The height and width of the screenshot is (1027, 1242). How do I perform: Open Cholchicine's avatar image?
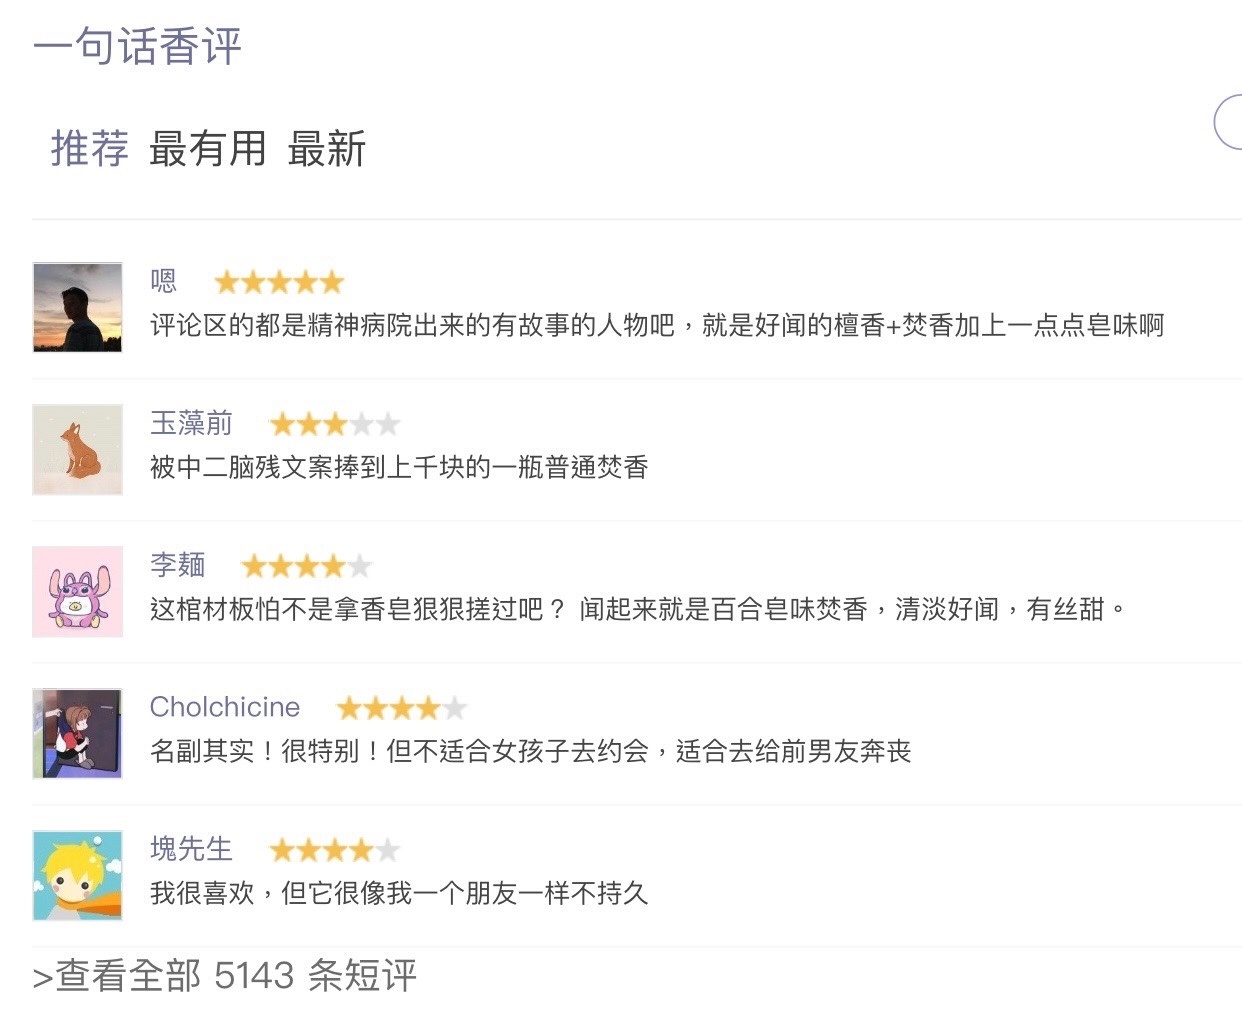[77, 733]
